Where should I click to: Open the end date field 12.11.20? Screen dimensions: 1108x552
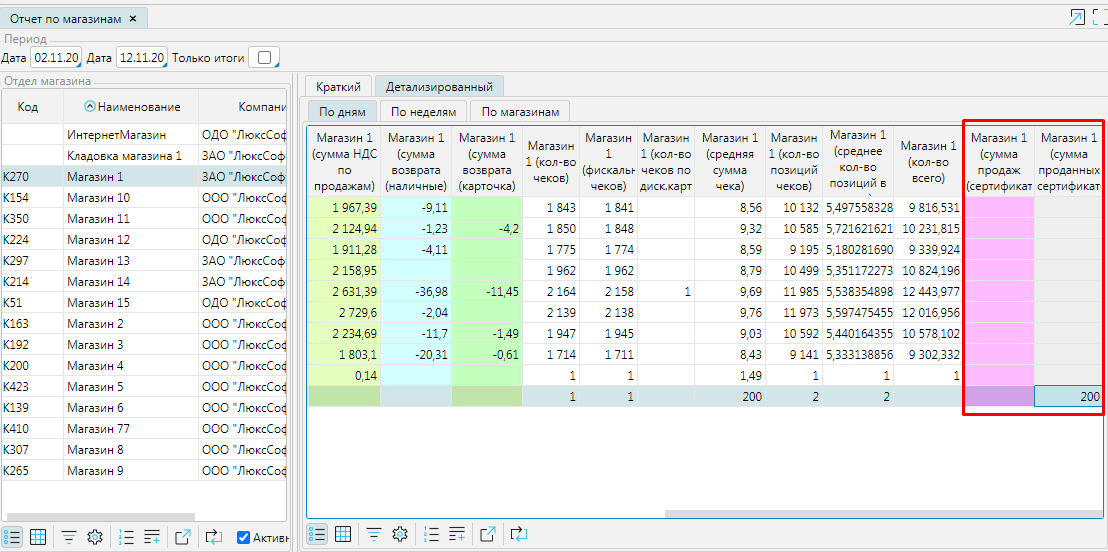[141, 58]
